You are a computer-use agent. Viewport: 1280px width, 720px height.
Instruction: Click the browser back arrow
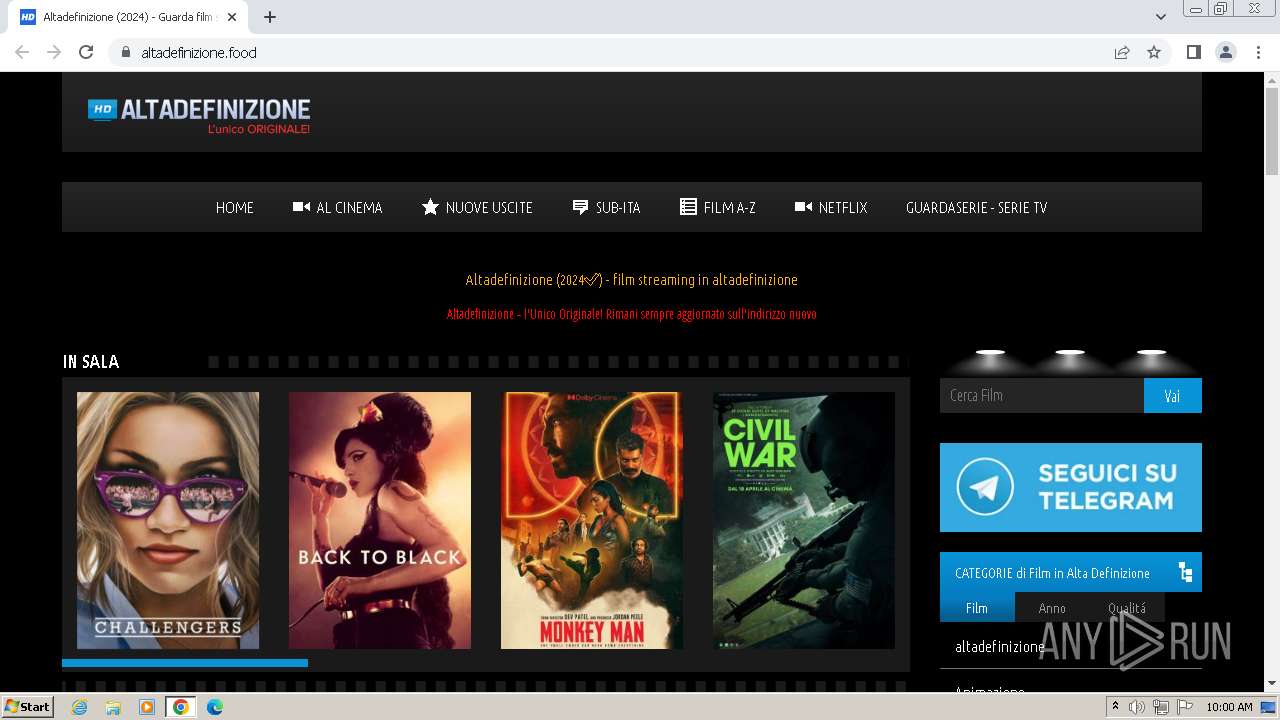(22, 52)
